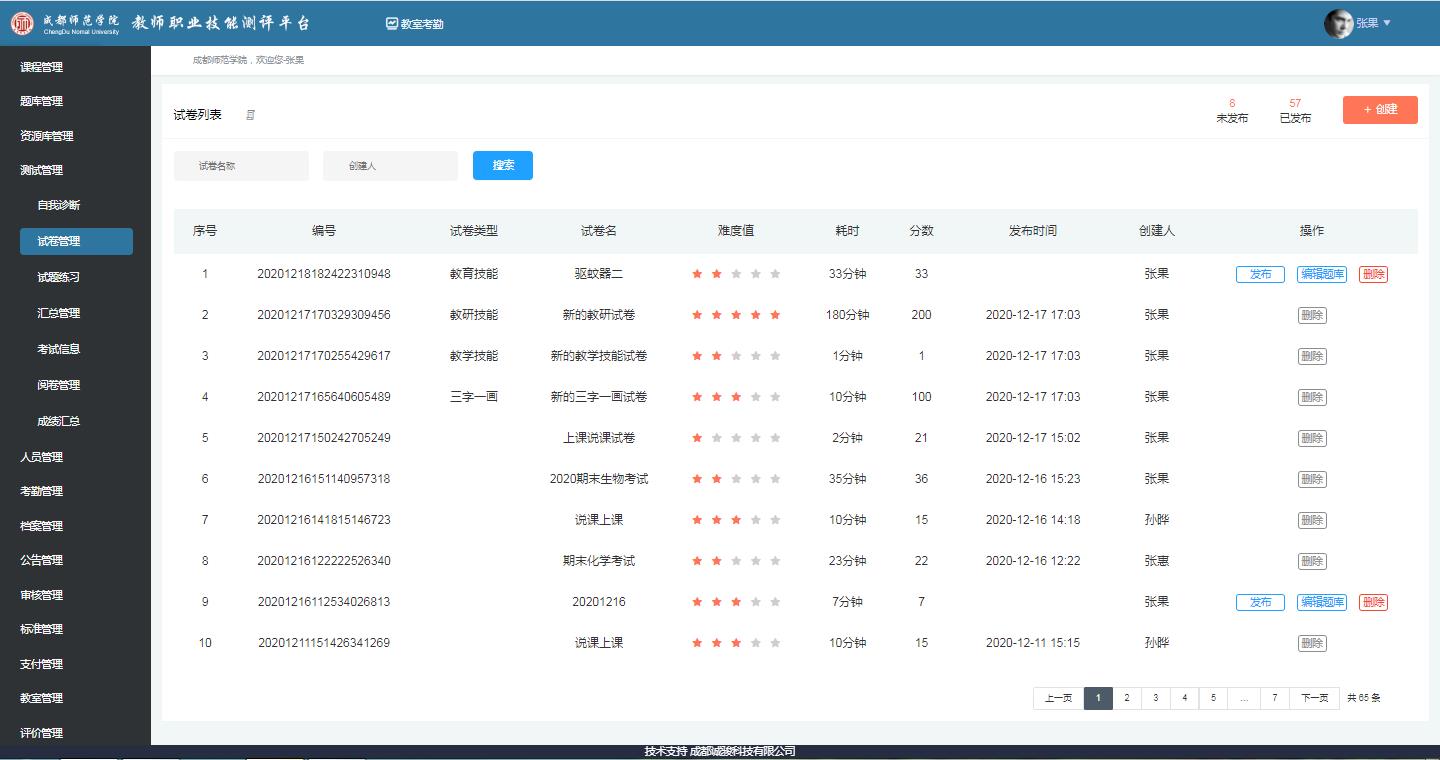Click the 发布时间 column header
Viewport: 1440px width, 760px height.
pyautogui.click(x=1033, y=231)
